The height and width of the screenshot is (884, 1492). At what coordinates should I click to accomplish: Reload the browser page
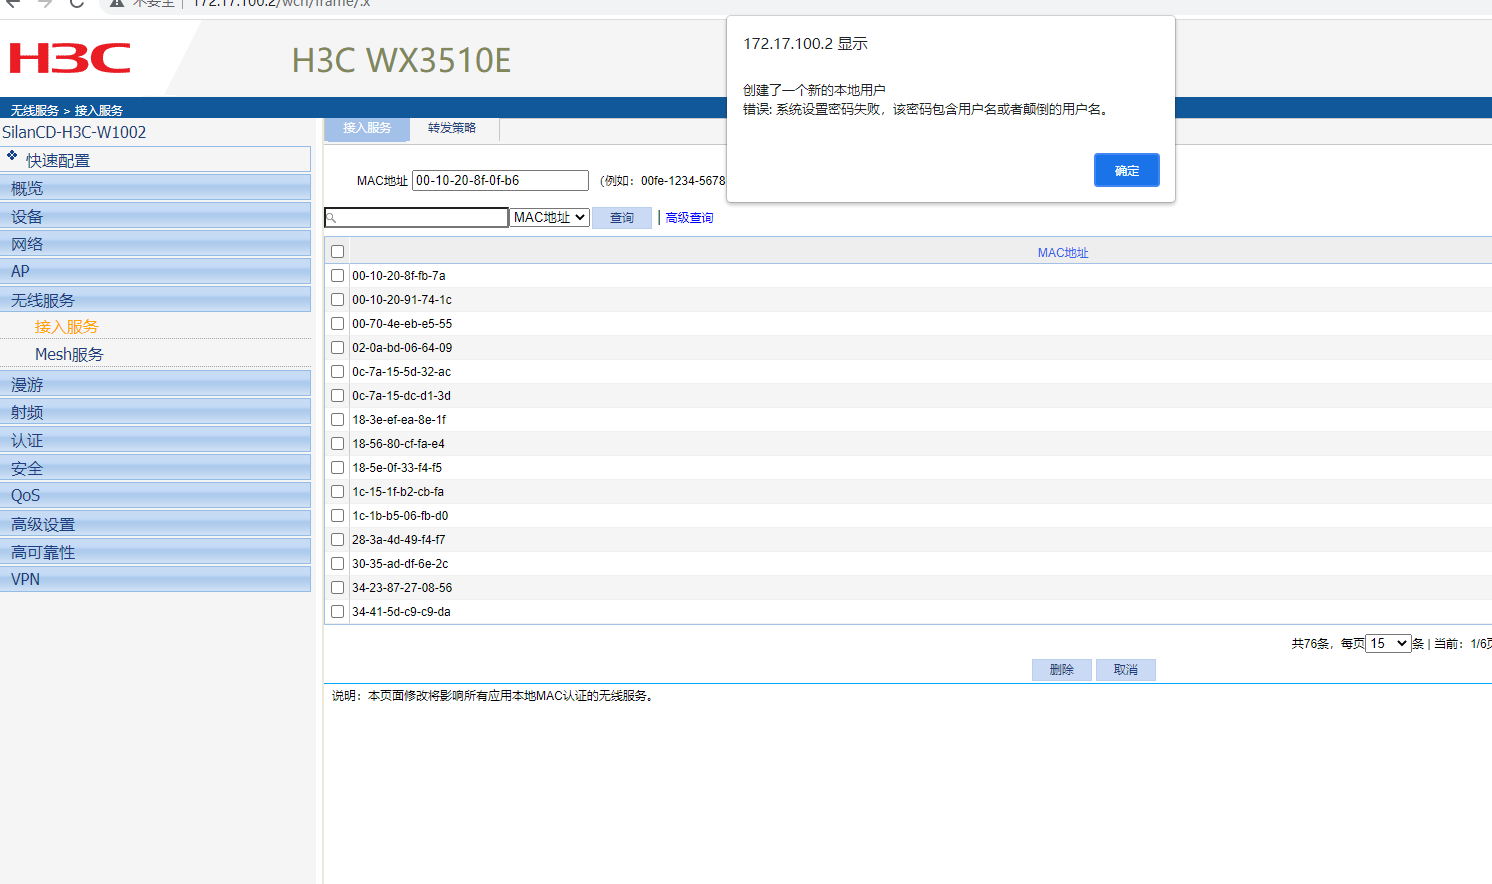point(77,3)
